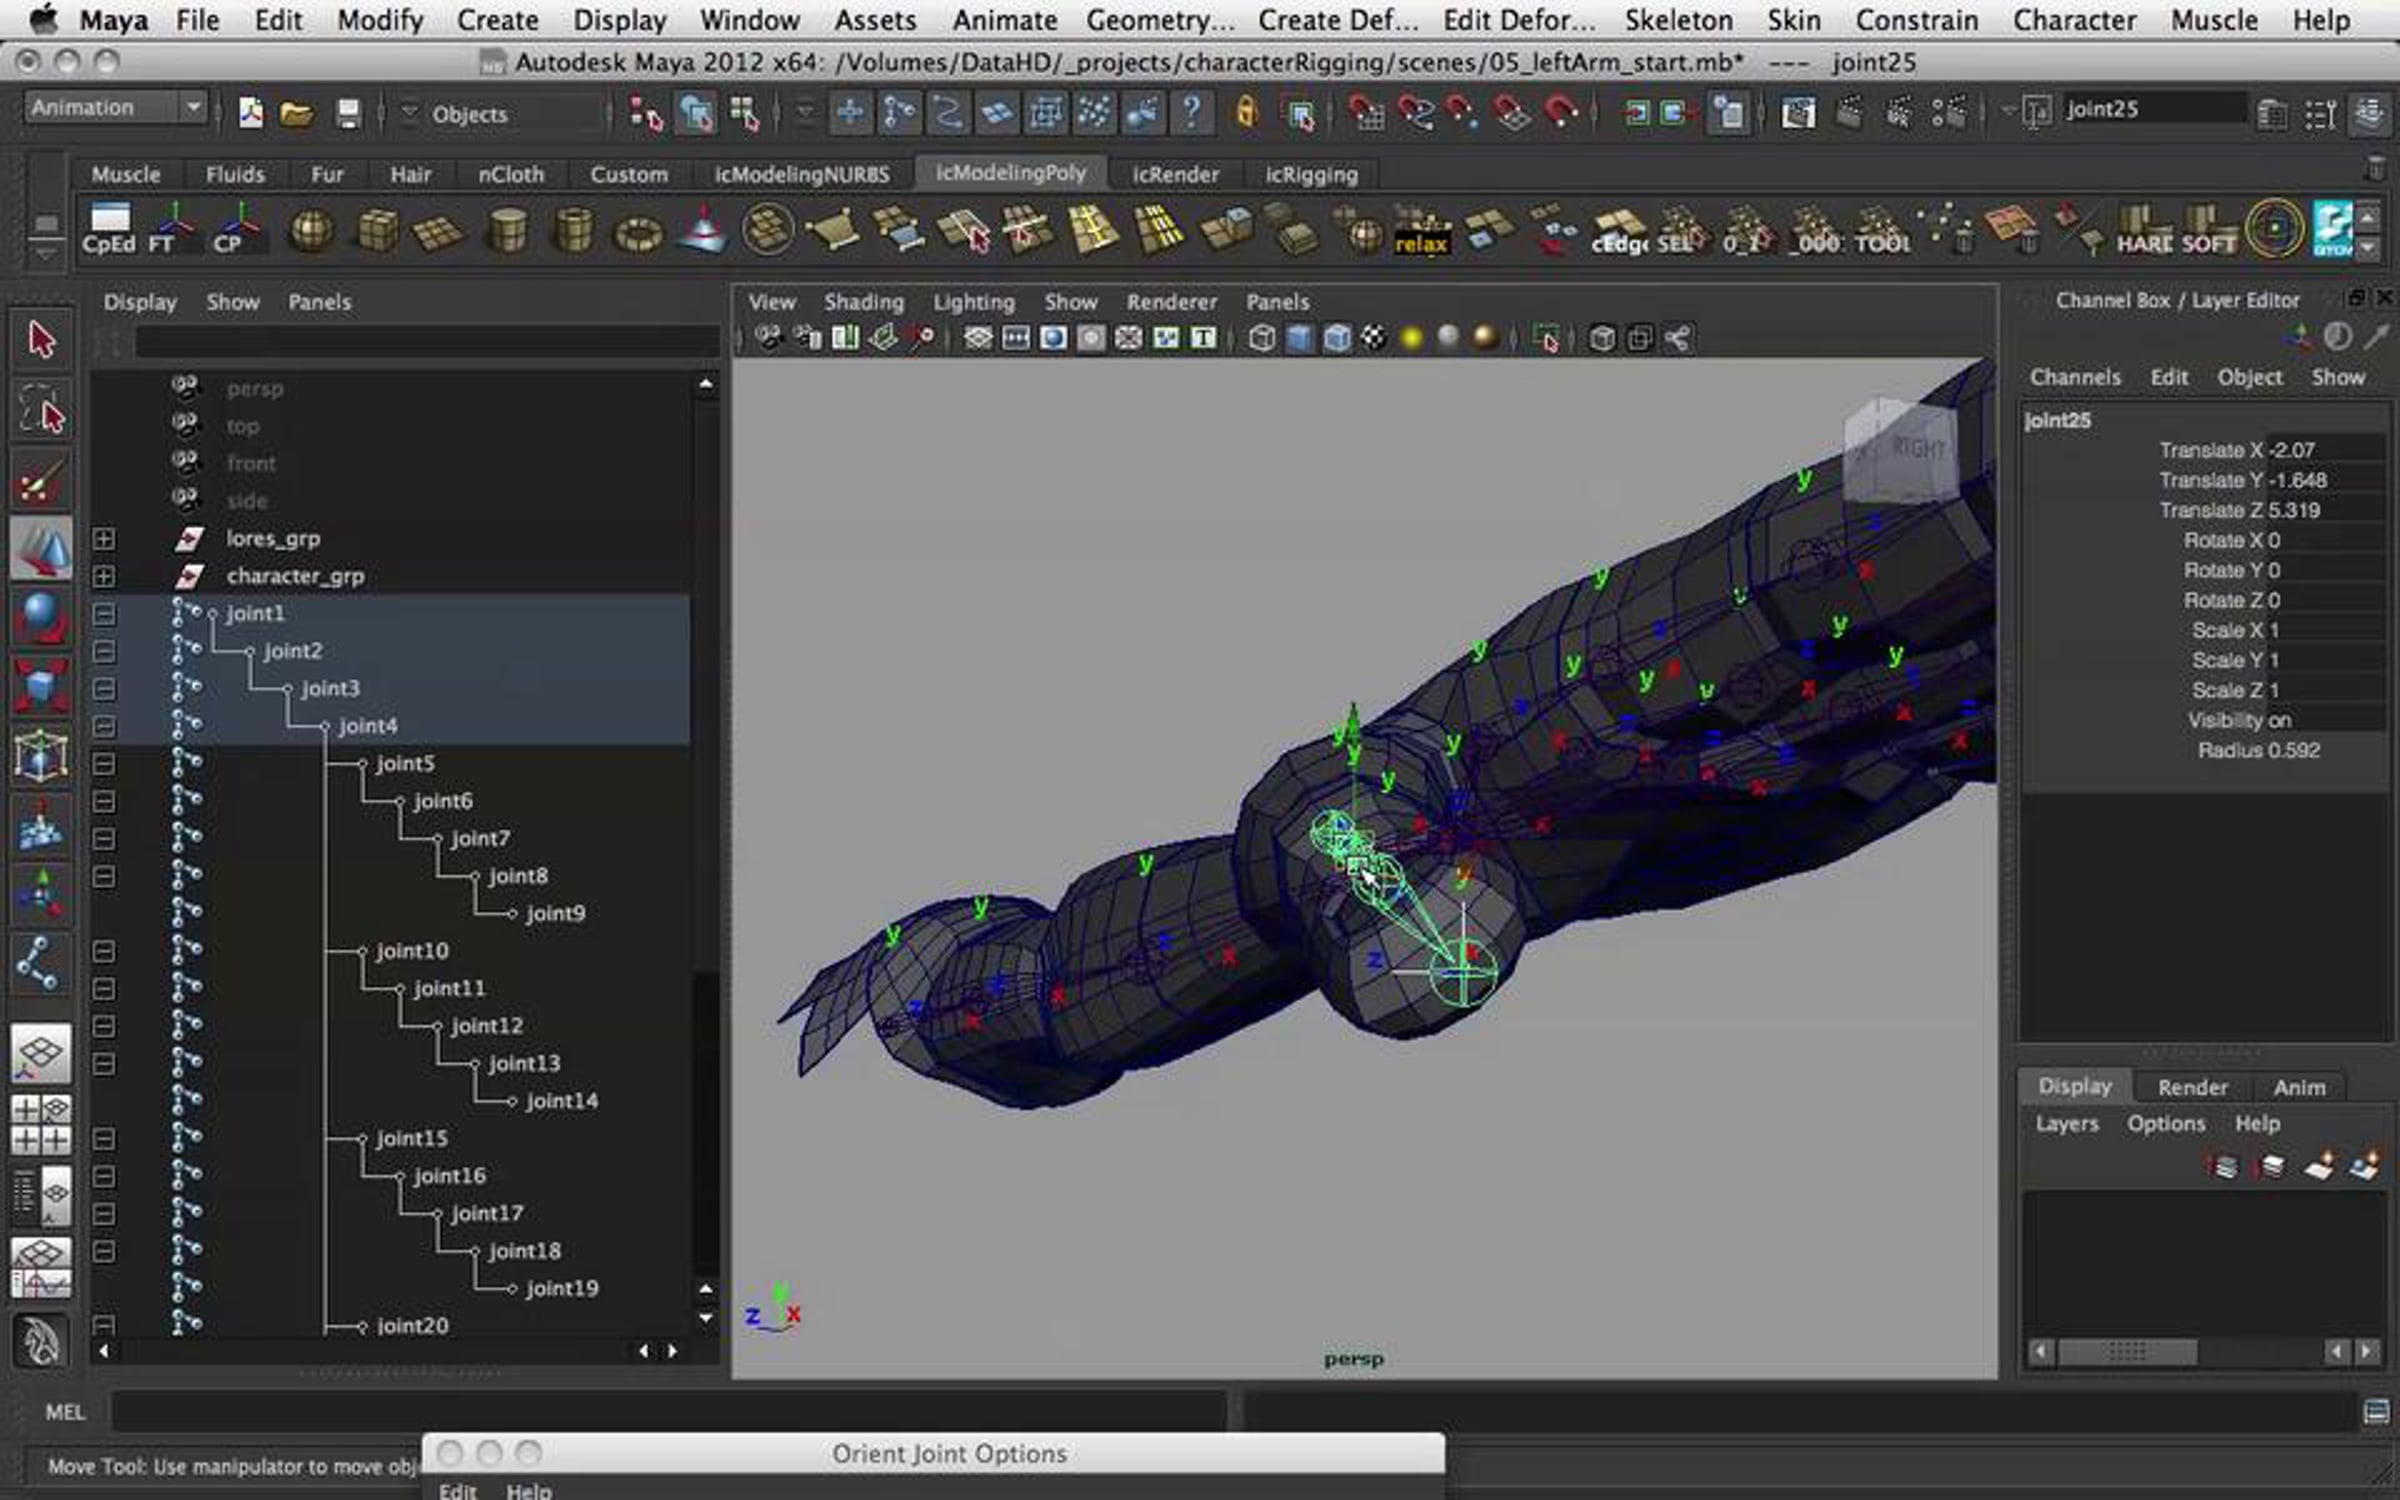The height and width of the screenshot is (1500, 2400).
Task: Click the relax shelf button
Action: click(1421, 232)
